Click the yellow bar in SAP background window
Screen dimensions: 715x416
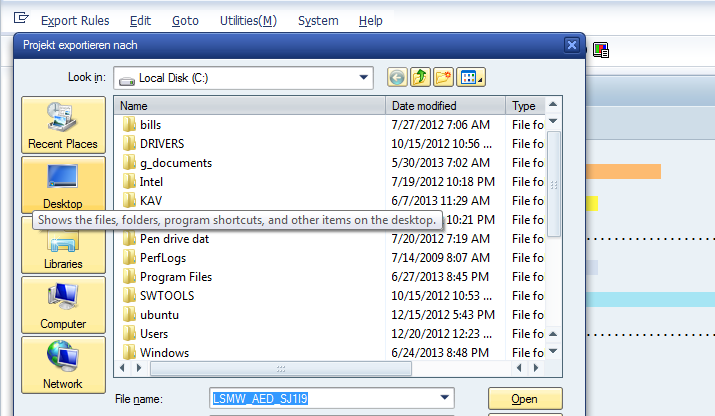(x=592, y=203)
